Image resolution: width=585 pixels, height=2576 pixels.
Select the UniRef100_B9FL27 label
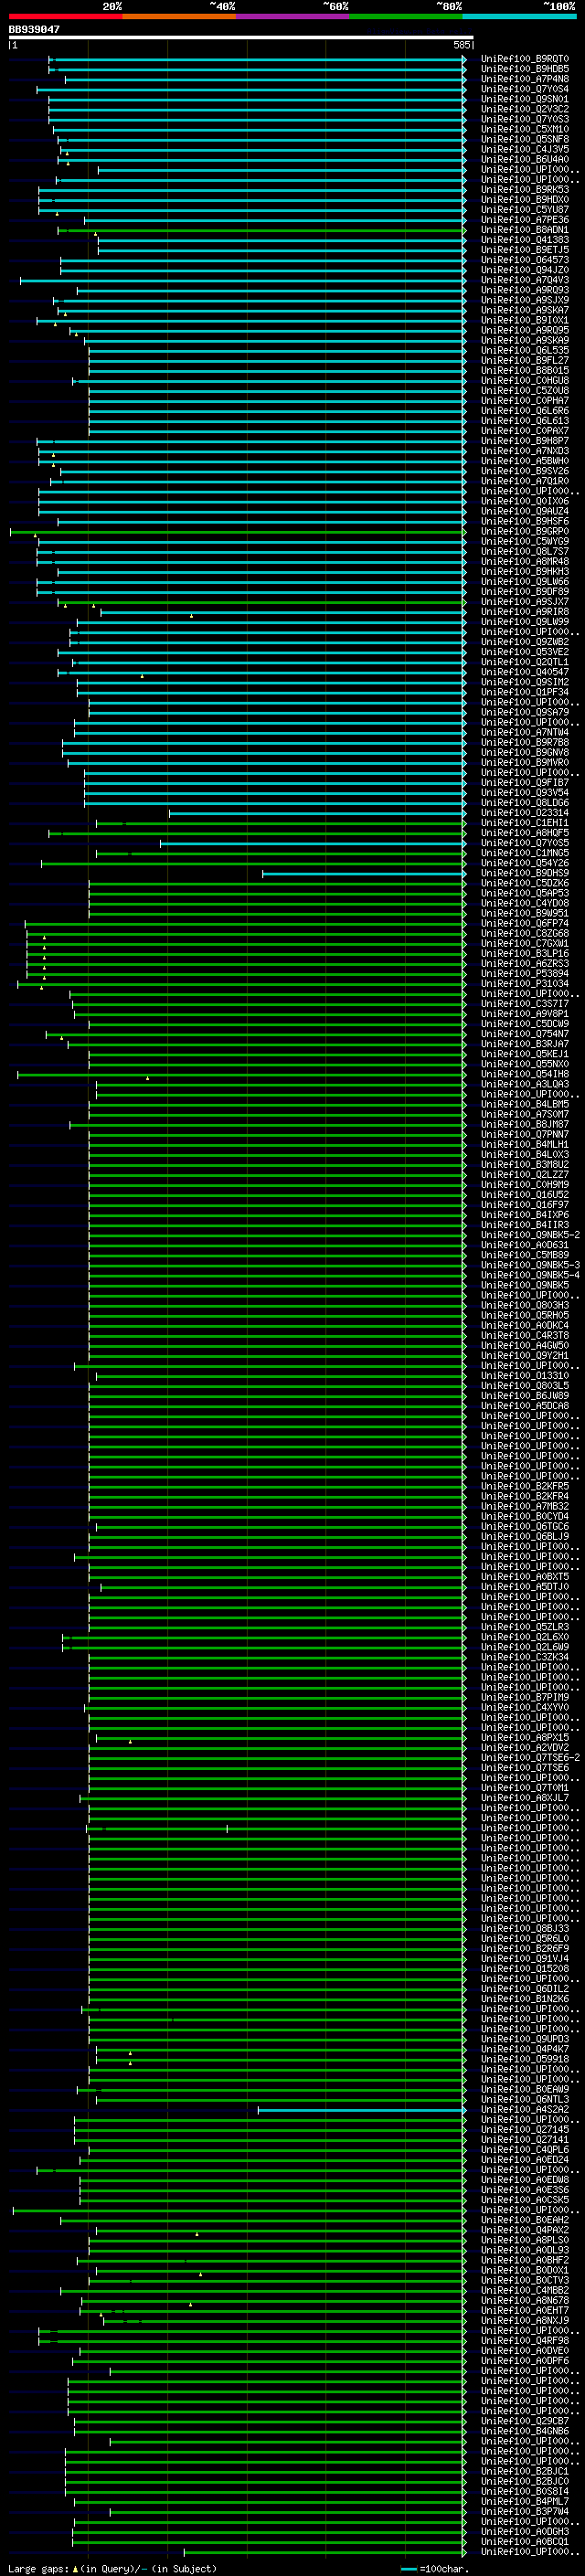tap(524, 360)
